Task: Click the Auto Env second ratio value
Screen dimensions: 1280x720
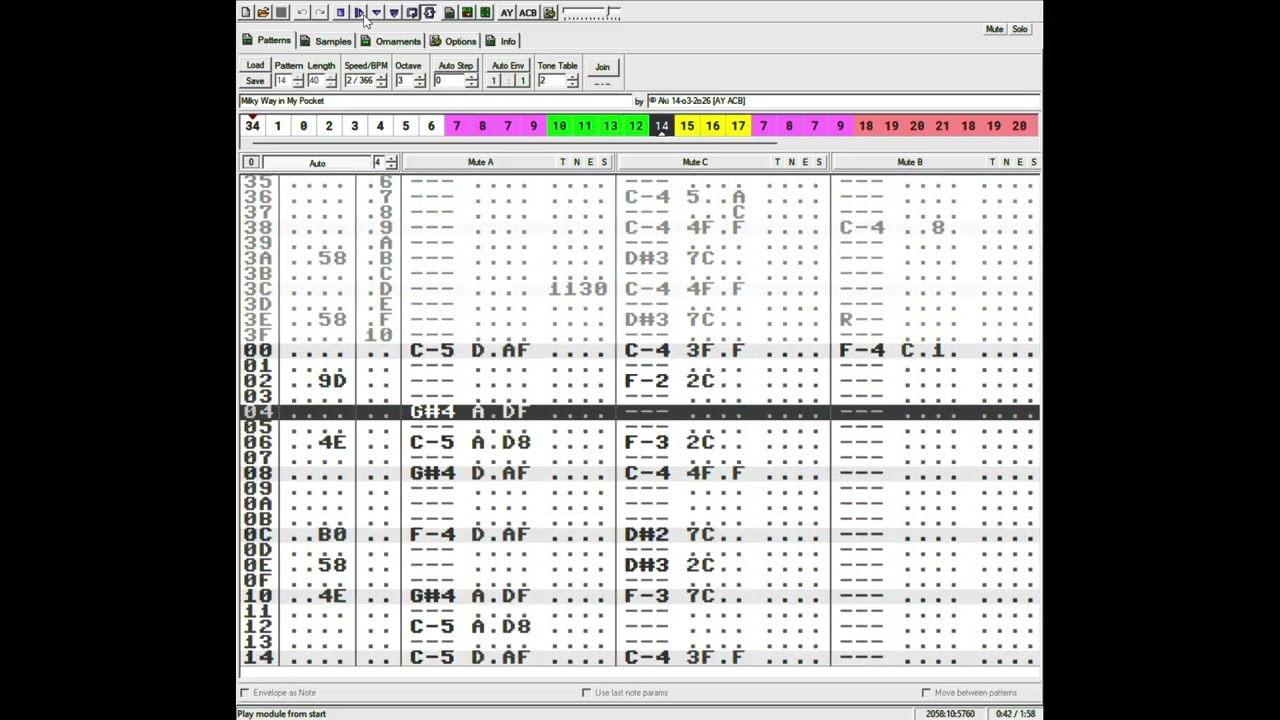Action: pyautogui.click(x=522, y=81)
